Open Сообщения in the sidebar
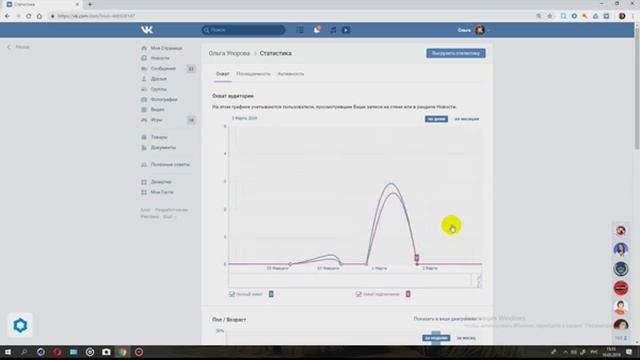640x360 pixels. 163,69
